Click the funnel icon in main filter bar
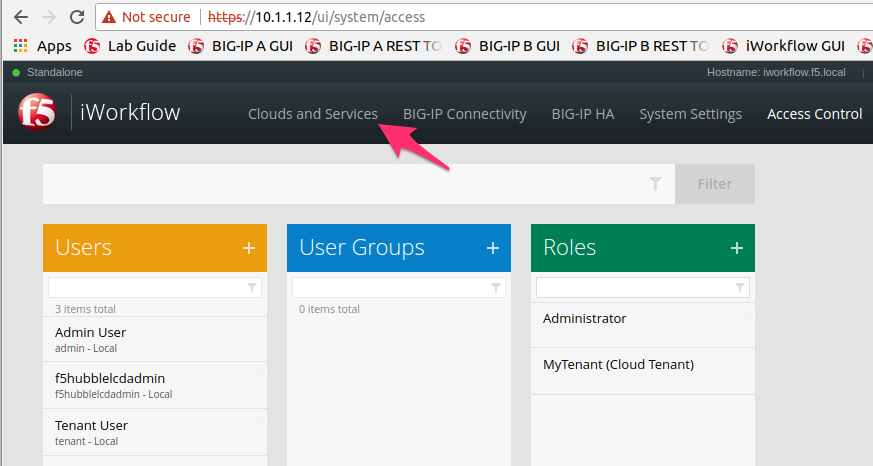This screenshot has width=873, height=466. (655, 184)
